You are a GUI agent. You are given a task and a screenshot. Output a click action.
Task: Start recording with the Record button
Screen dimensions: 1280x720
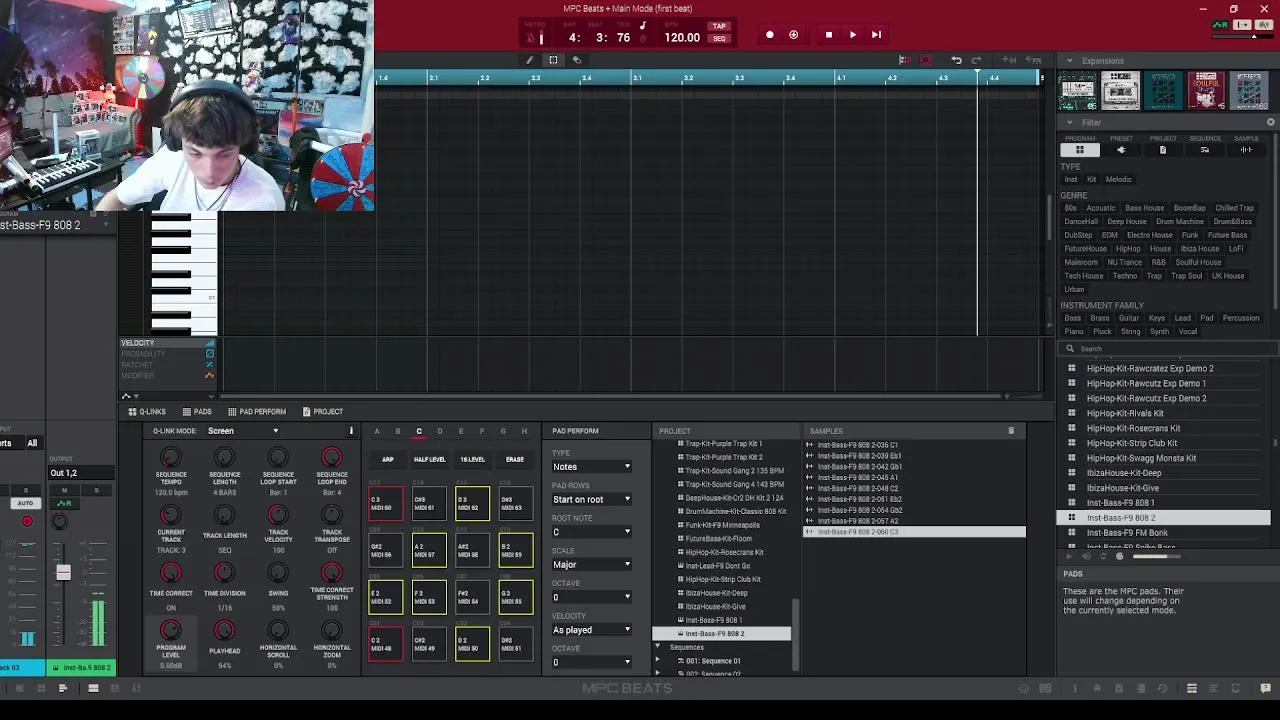(x=769, y=35)
